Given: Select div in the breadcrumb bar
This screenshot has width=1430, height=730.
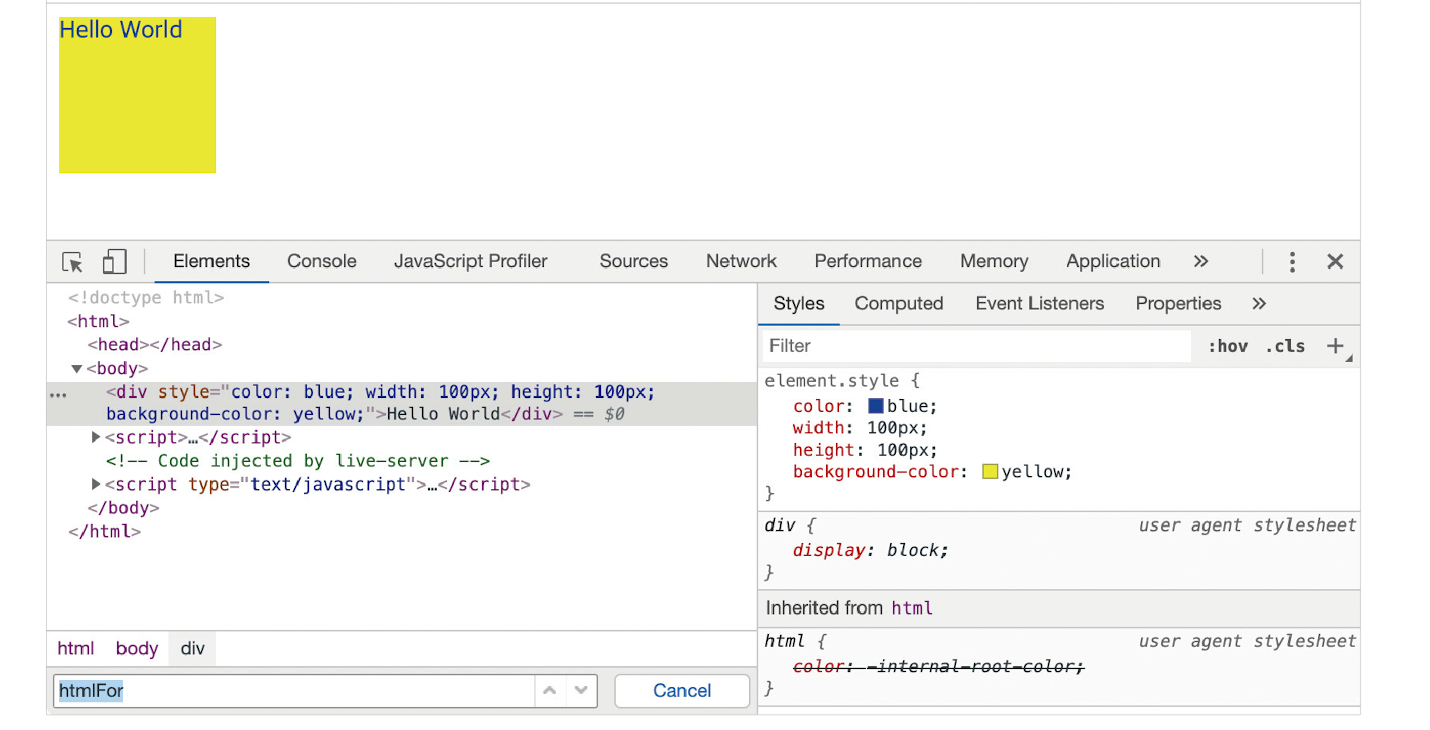Looking at the screenshot, I should tap(193, 649).
